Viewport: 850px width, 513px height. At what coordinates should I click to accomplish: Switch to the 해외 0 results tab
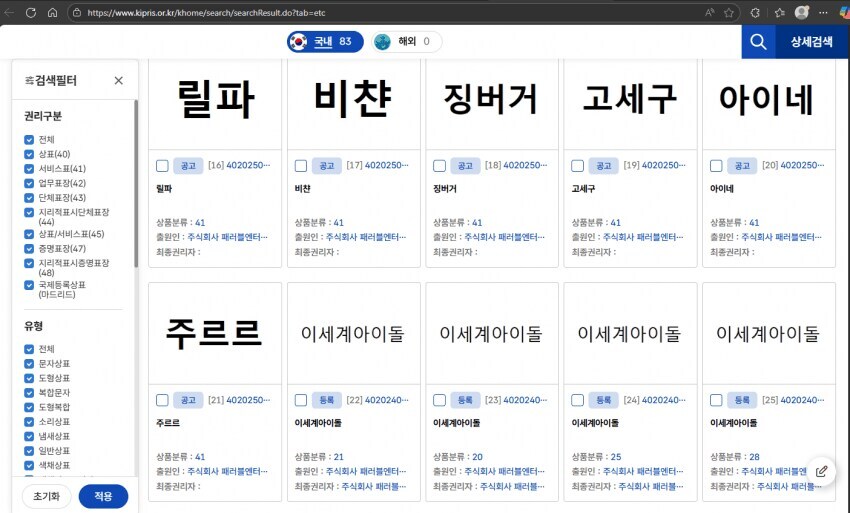(x=406, y=42)
